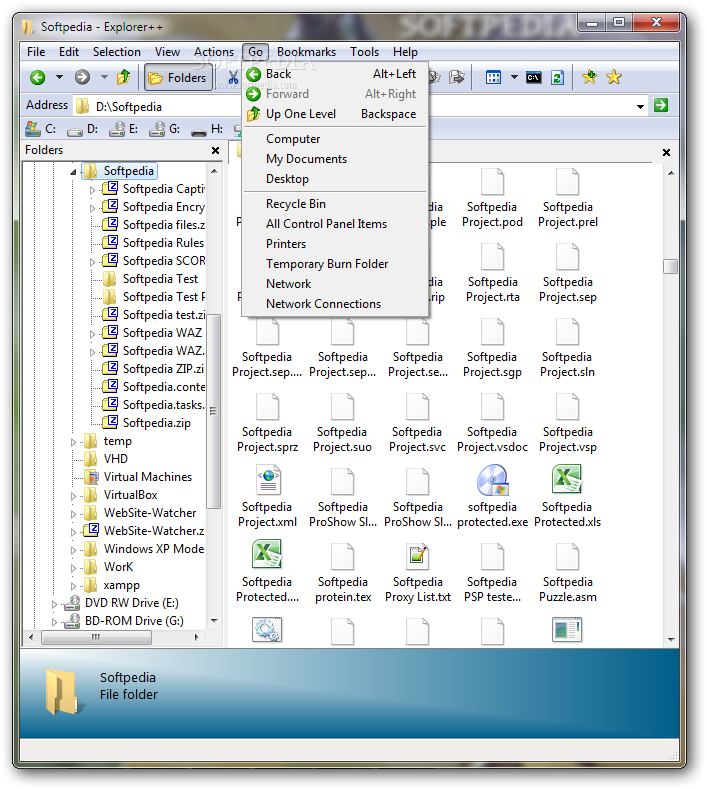Click folder tree scroll-down arrow
Screen dimensions: 707x789
[214, 621]
